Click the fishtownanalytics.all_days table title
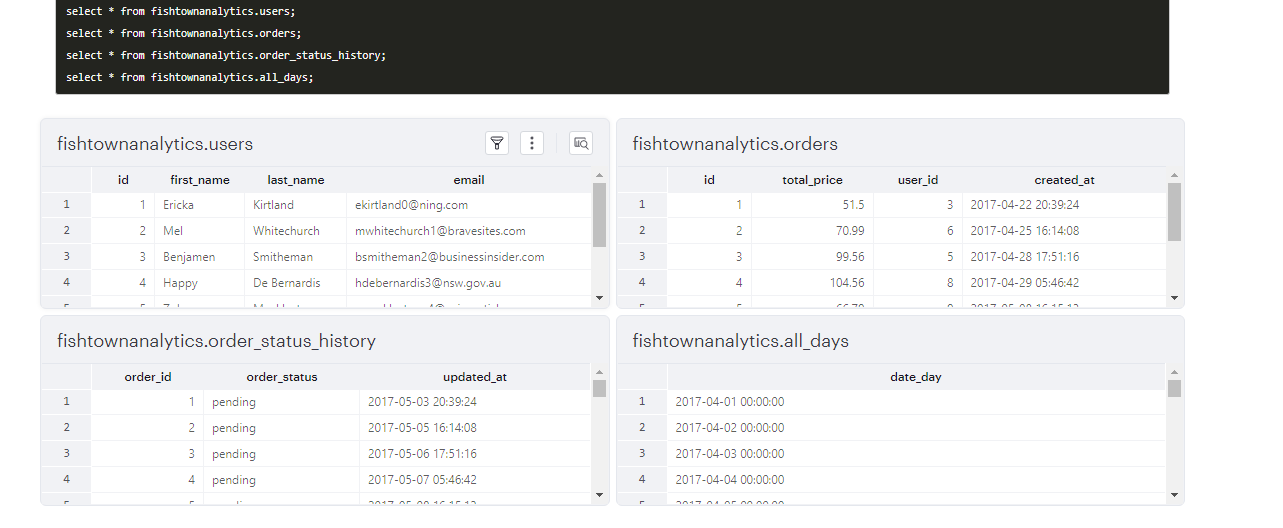Viewport: 1283px width, 528px height. (x=740, y=341)
